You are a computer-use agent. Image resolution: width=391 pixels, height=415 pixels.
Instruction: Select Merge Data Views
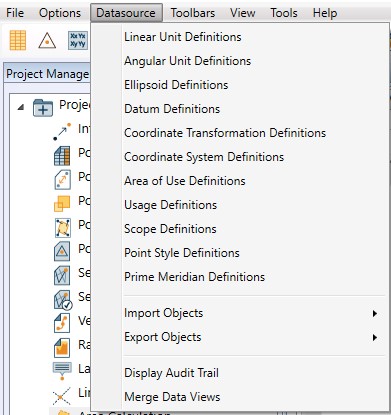[x=172, y=397]
